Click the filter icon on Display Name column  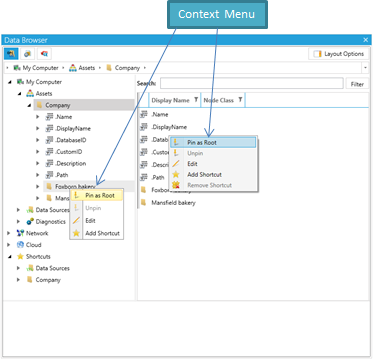pos(196,100)
